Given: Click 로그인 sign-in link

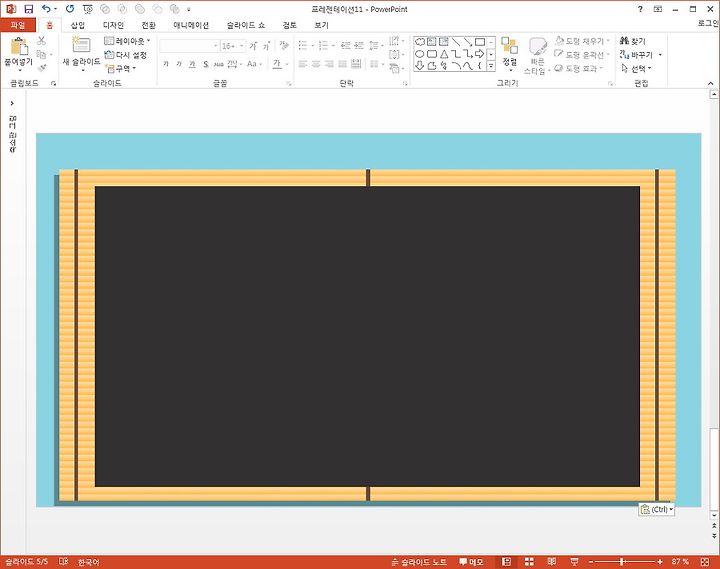Looking at the screenshot, I should pos(708,23).
